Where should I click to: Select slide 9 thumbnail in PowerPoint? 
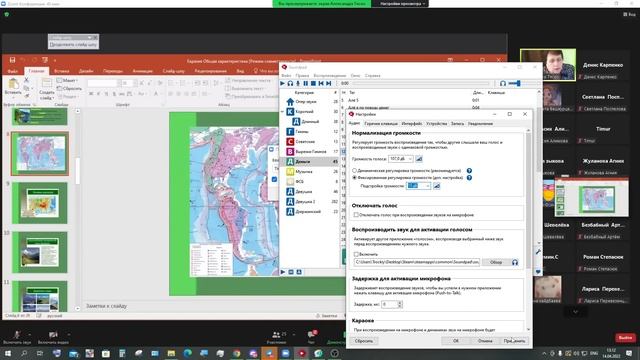point(40,203)
